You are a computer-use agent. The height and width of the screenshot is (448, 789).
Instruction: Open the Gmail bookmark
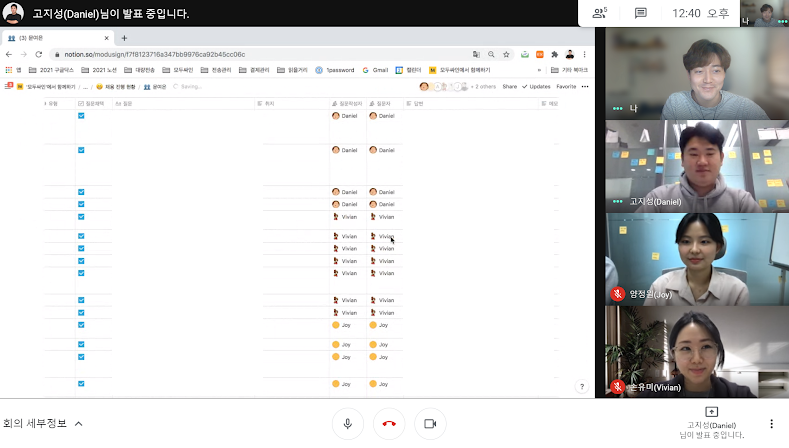375,70
